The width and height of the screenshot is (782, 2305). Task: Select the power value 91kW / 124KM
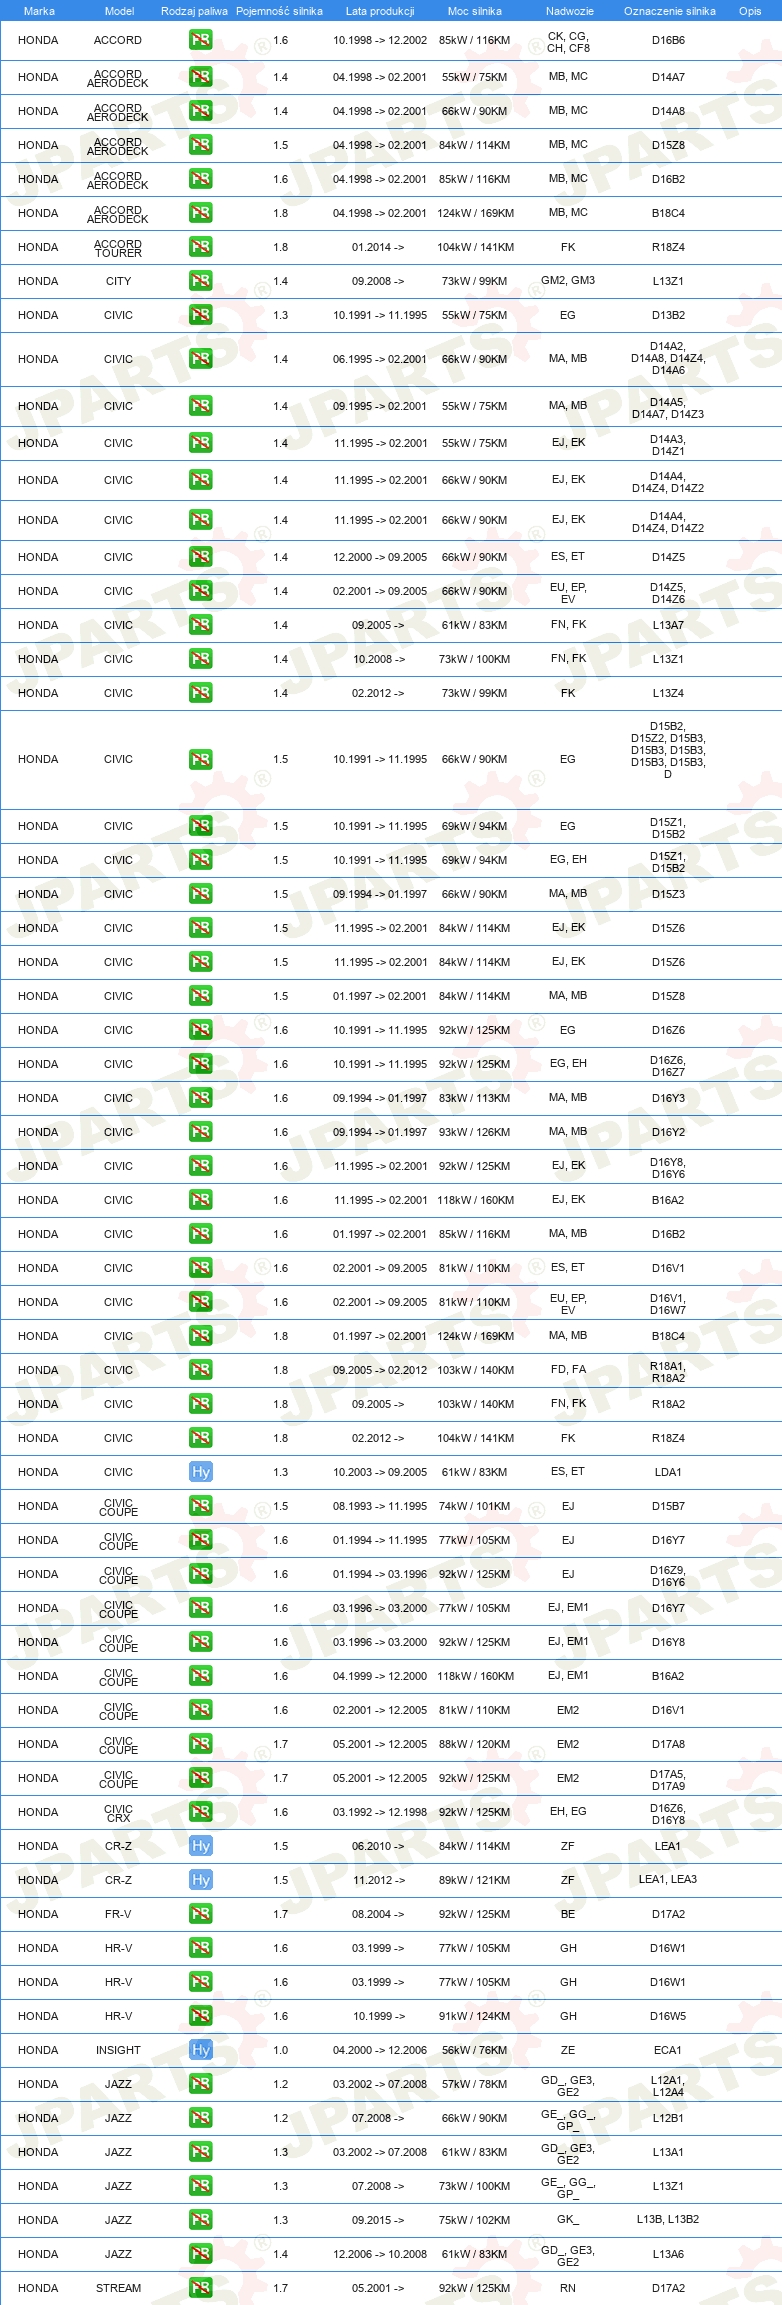coord(474,2016)
